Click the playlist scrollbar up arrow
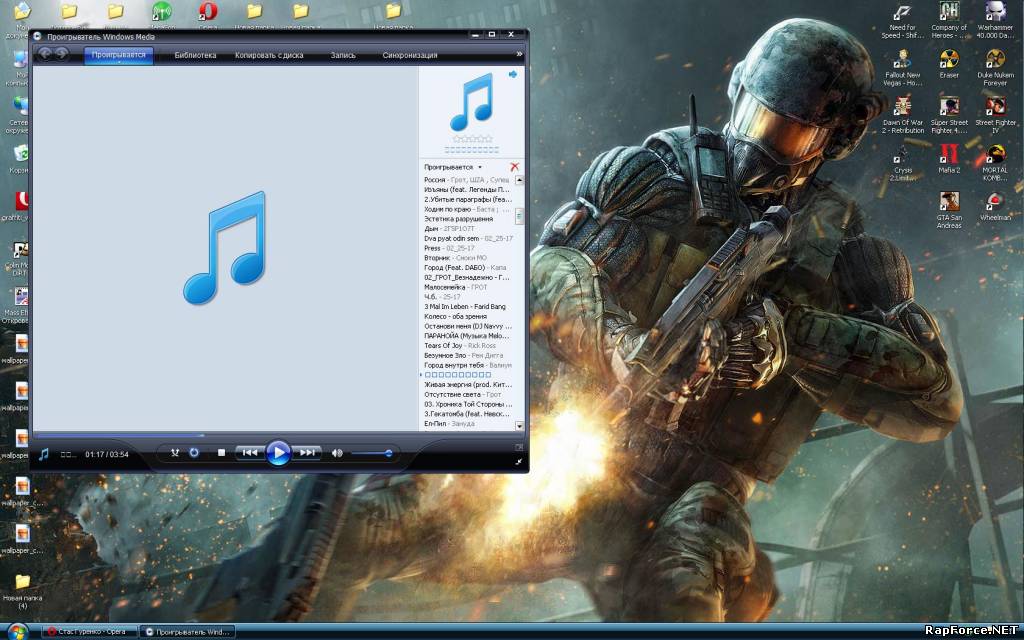 (520, 180)
